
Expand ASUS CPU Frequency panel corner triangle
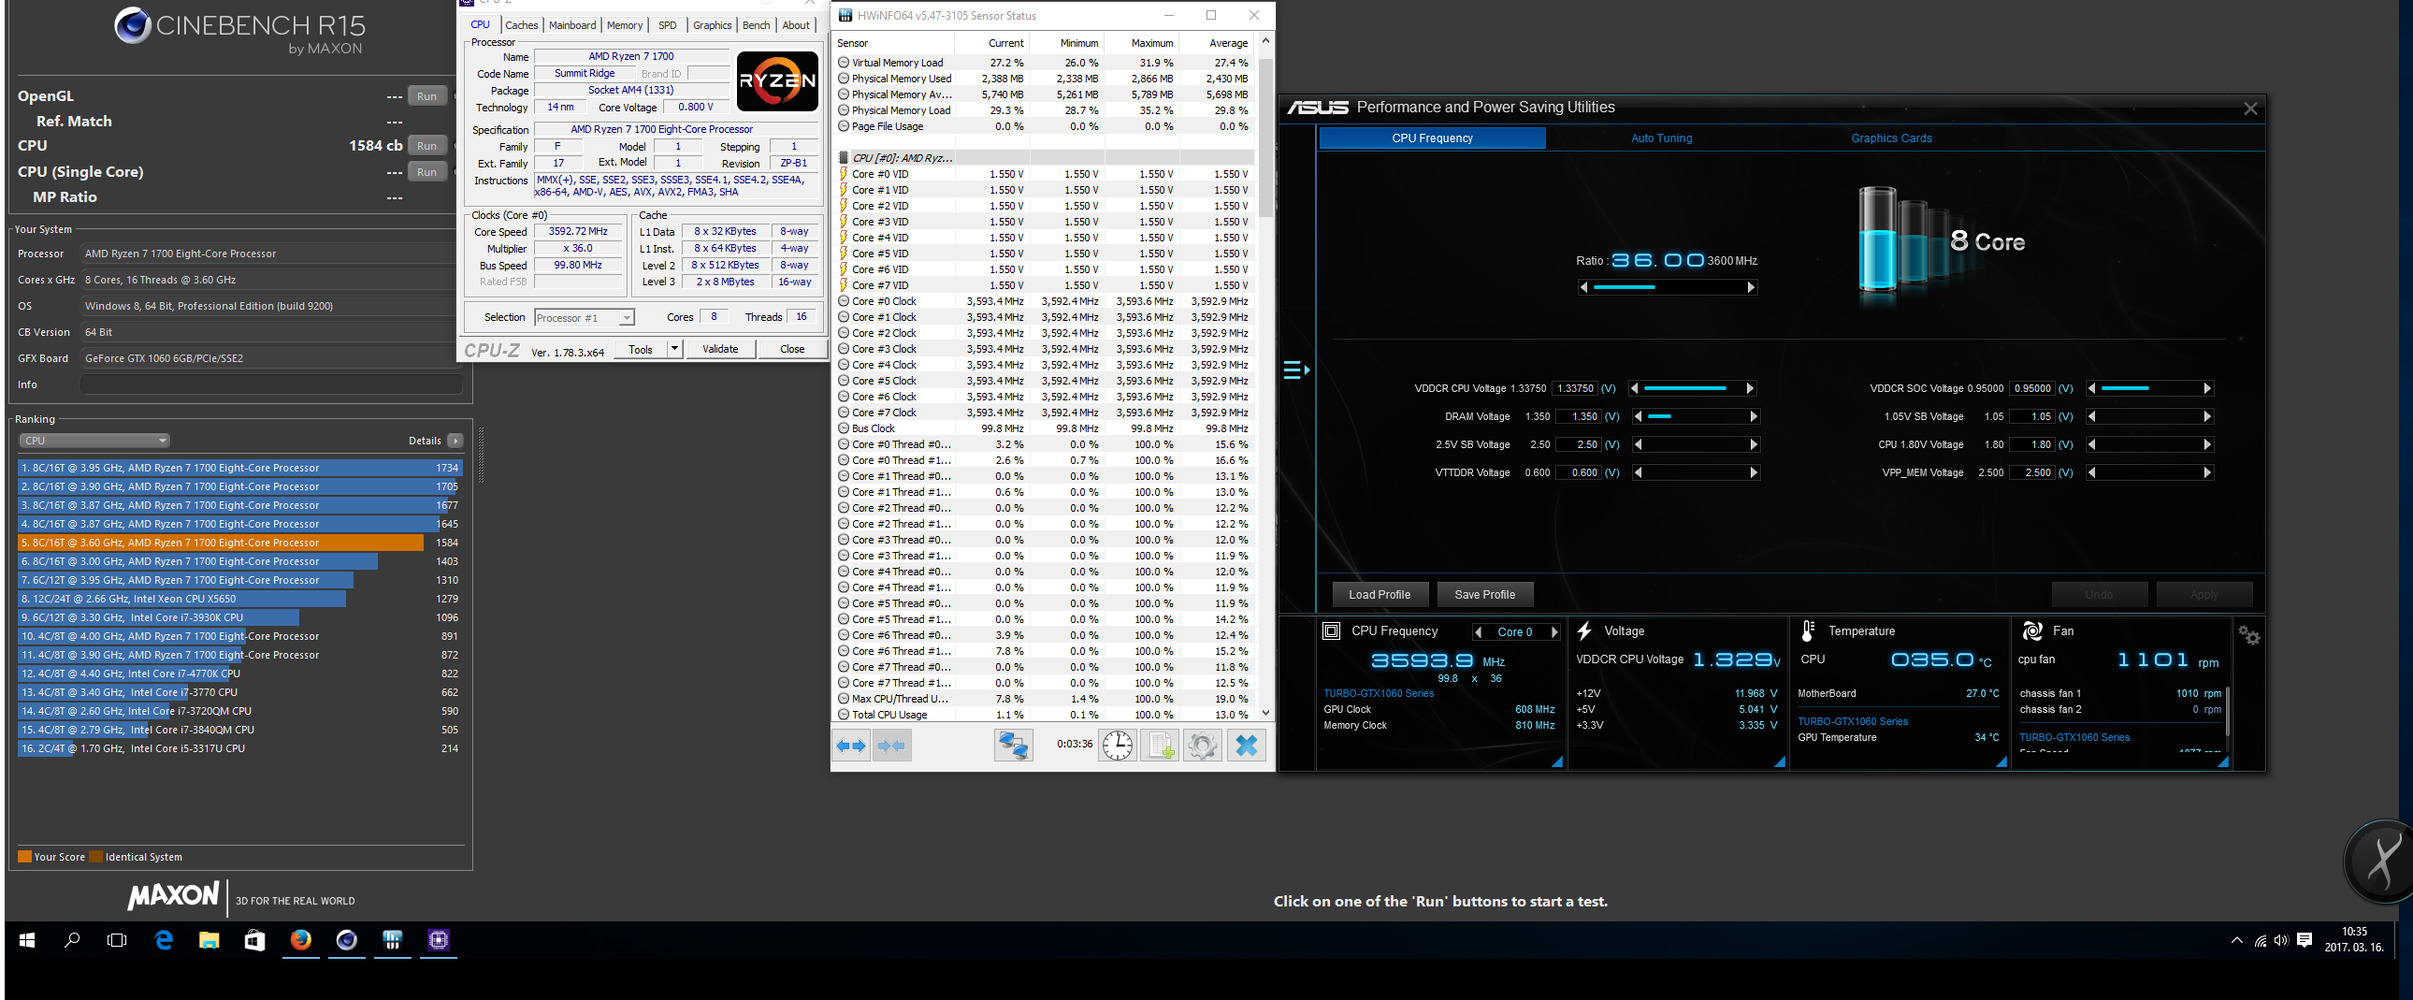(1558, 762)
